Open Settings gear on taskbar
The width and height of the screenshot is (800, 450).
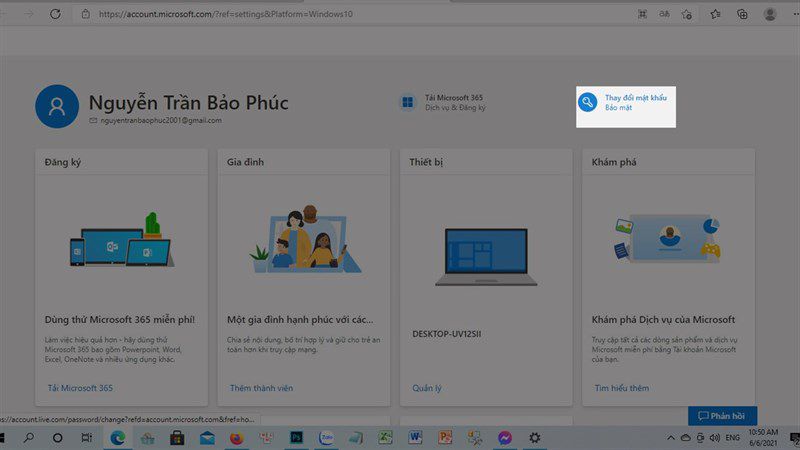[x=534, y=438]
